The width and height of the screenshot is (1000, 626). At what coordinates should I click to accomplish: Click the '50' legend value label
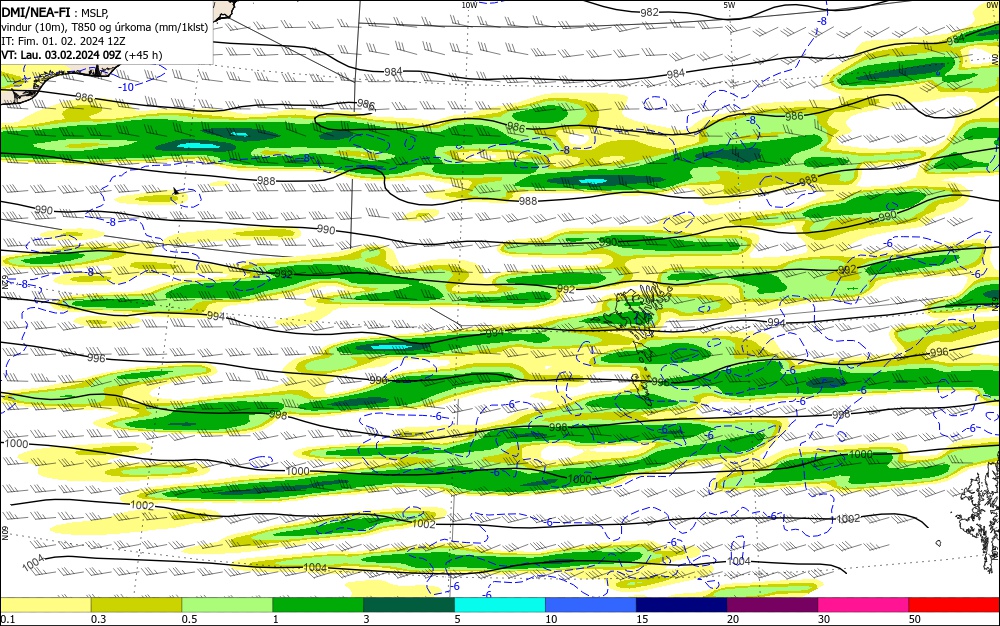[x=915, y=619]
